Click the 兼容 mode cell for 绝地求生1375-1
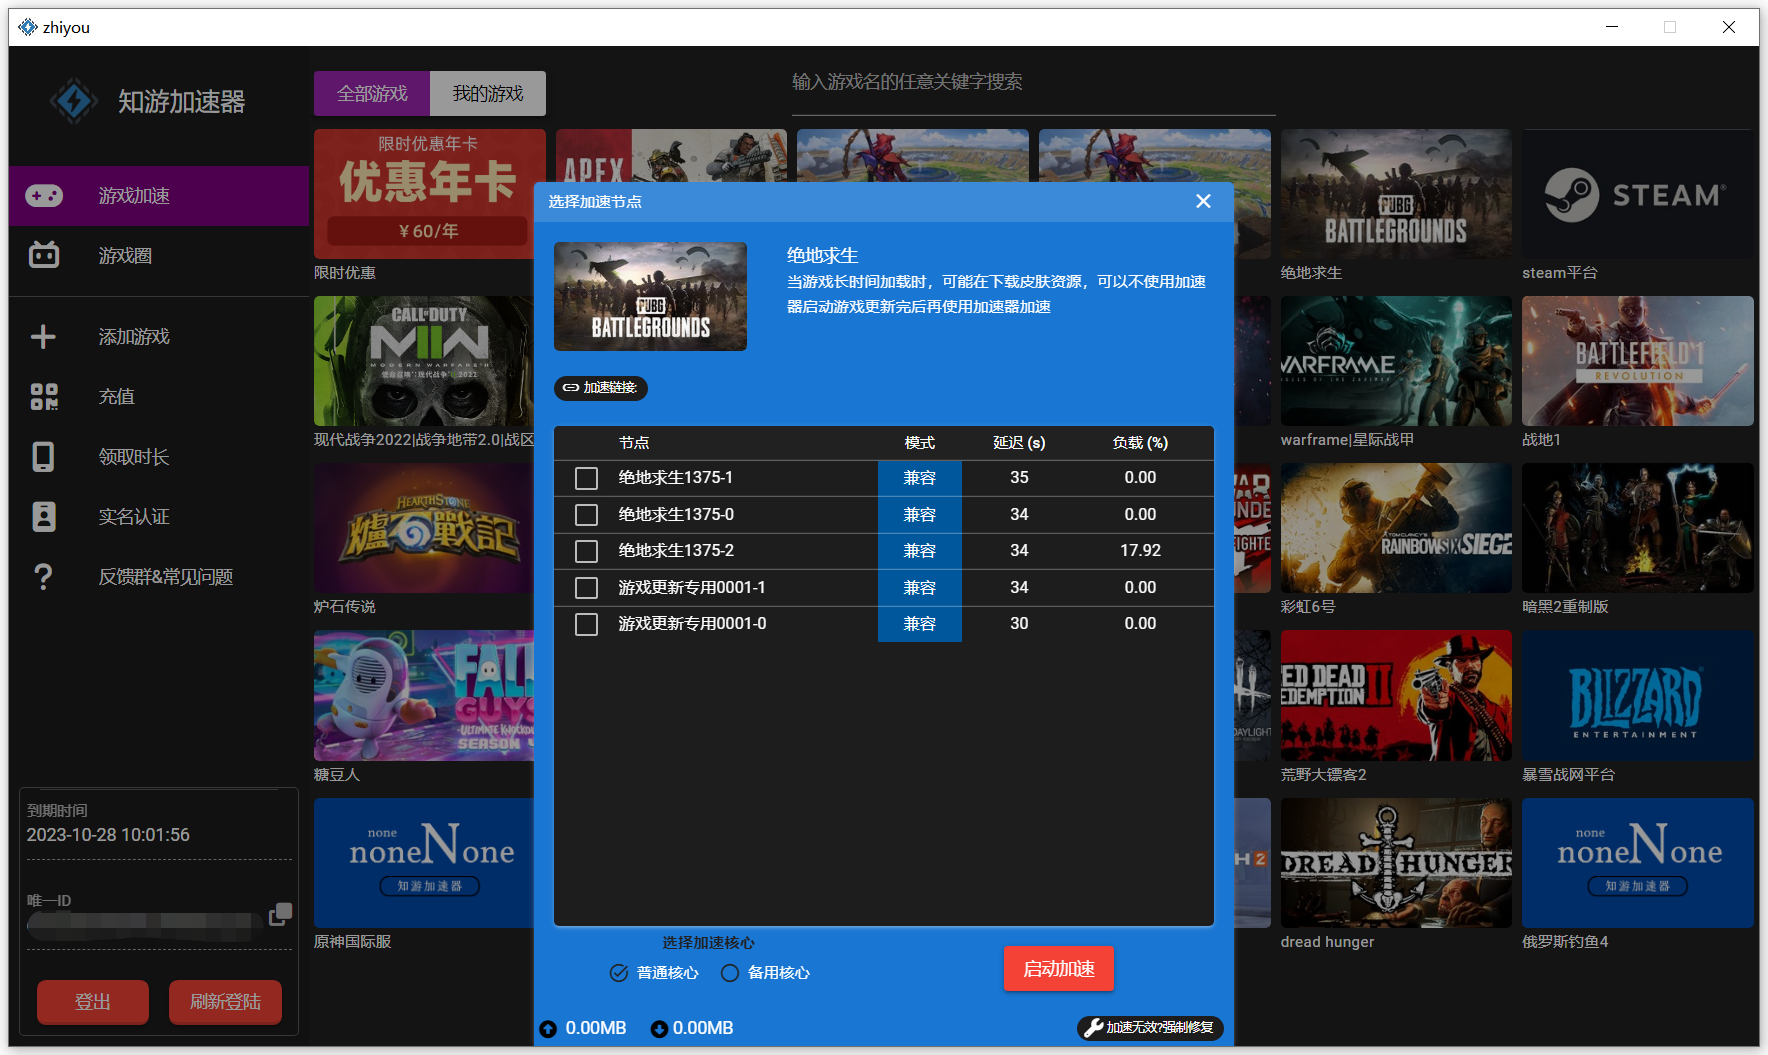This screenshot has width=1768, height=1055. [x=920, y=478]
